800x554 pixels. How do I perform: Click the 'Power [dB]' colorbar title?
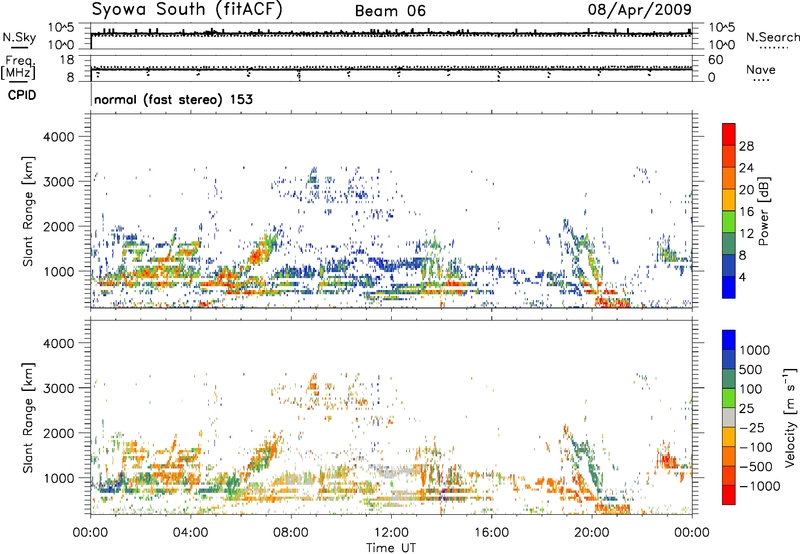coord(764,211)
